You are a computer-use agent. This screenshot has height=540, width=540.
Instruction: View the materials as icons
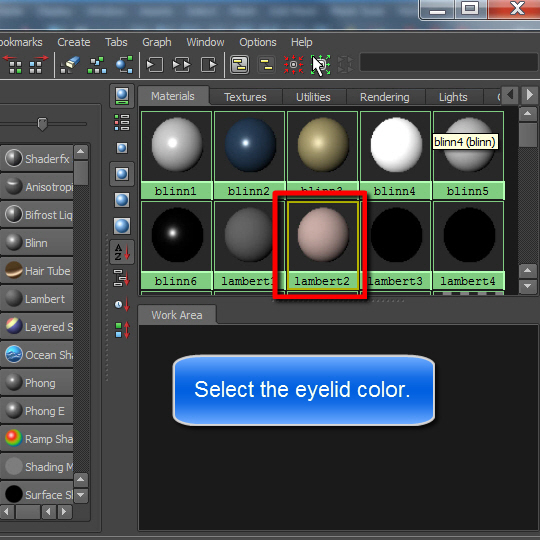[122, 96]
